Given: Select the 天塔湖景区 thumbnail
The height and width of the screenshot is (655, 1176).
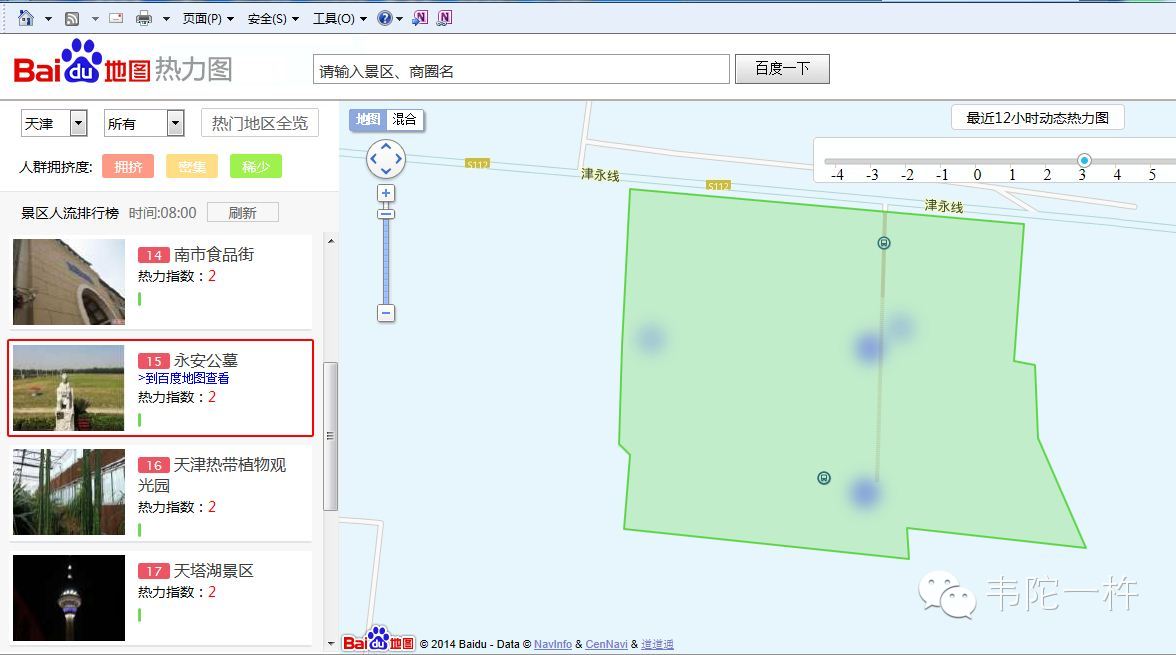Looking at the screenshot, I should coord(69,598).
